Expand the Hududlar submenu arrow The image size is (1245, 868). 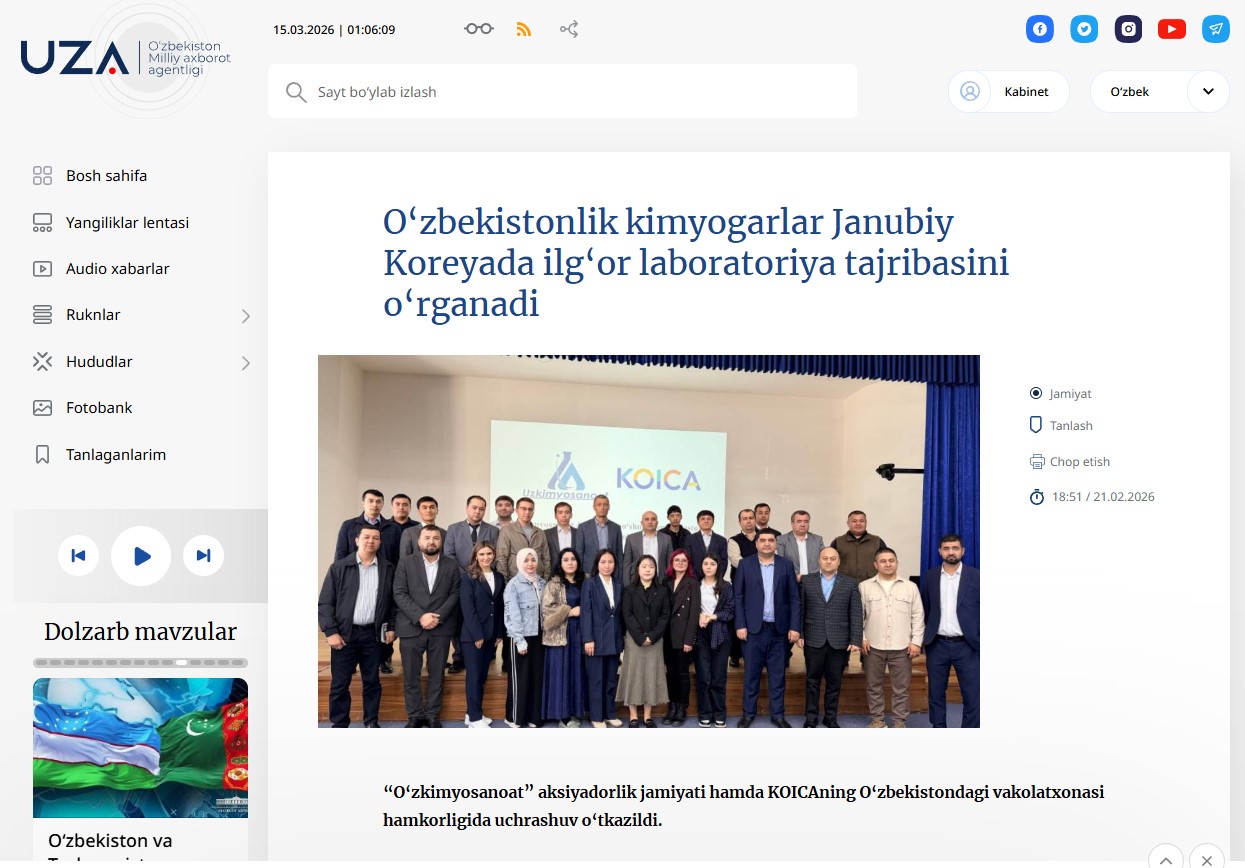[x=246, y=363]
